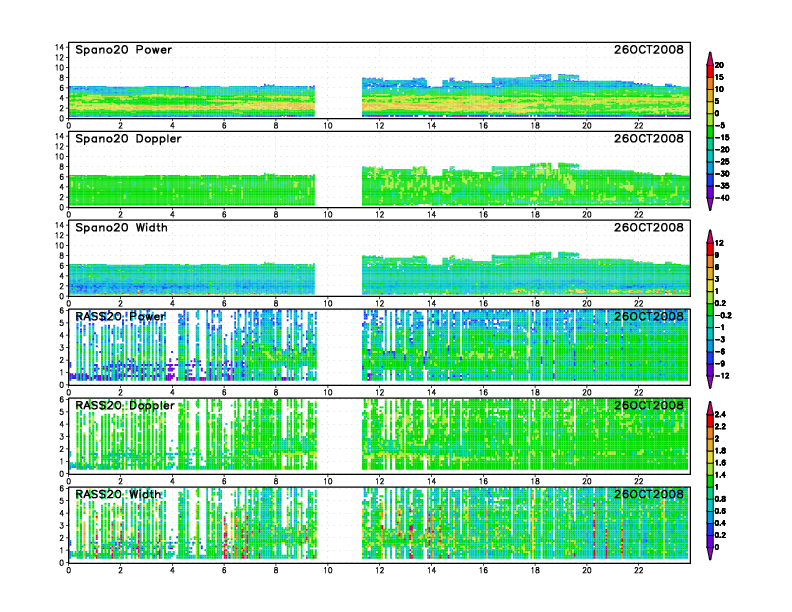Click the "Spano20 Doppler" panel title
Image resolution: width=792 pixels, height=612 pixels.
pos(128,139)
